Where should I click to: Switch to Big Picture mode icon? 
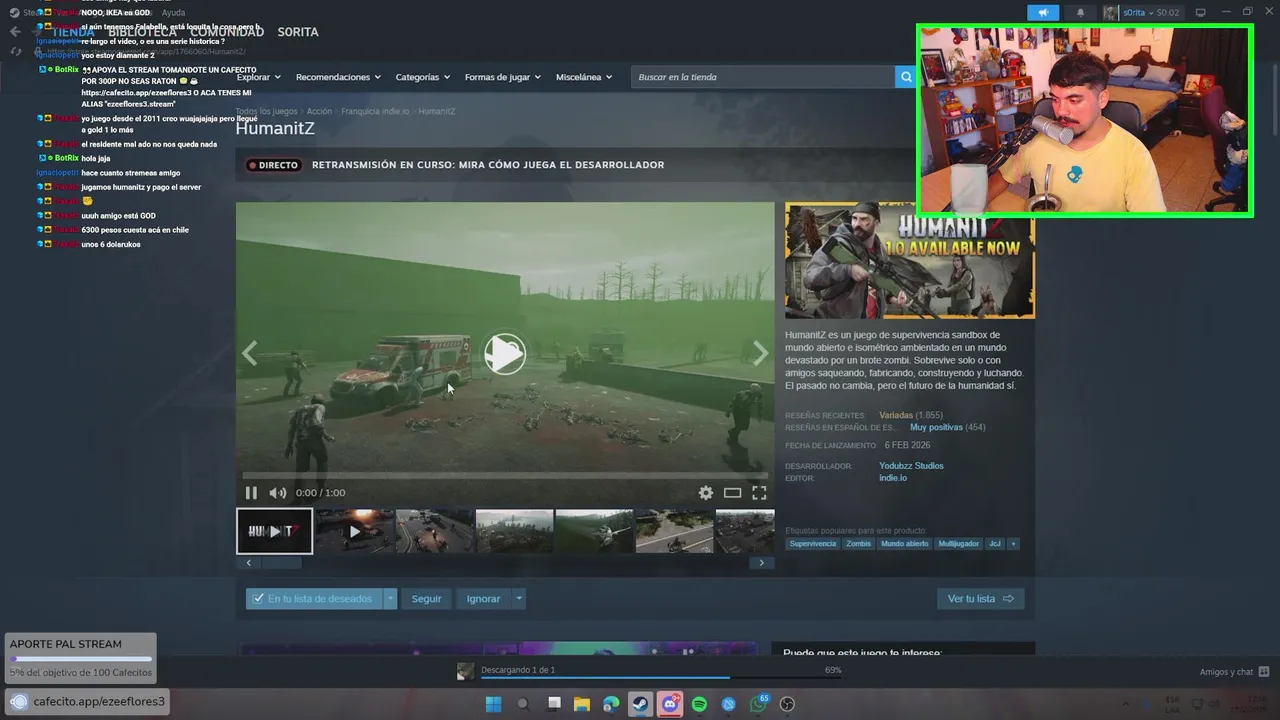coord(1201,13)
